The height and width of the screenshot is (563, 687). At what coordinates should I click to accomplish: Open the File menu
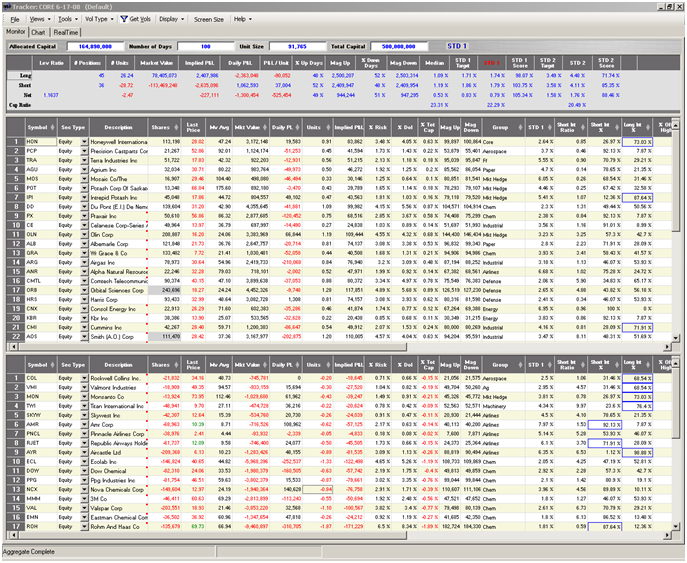click(15, 19)
